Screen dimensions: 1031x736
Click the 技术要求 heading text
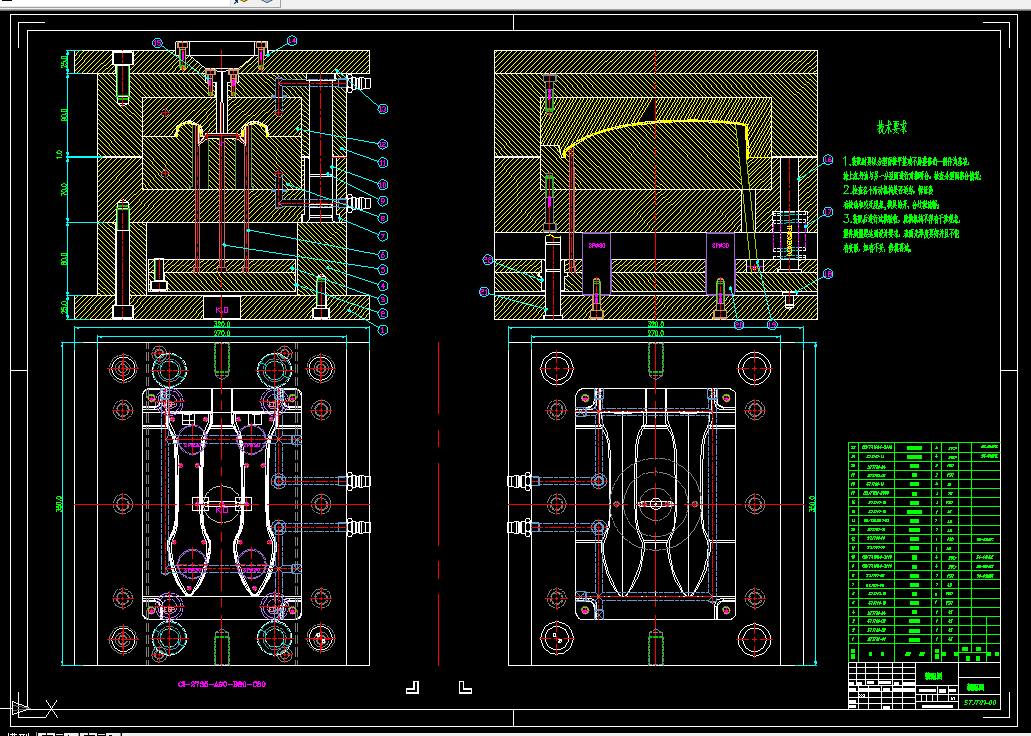(892, 128)
